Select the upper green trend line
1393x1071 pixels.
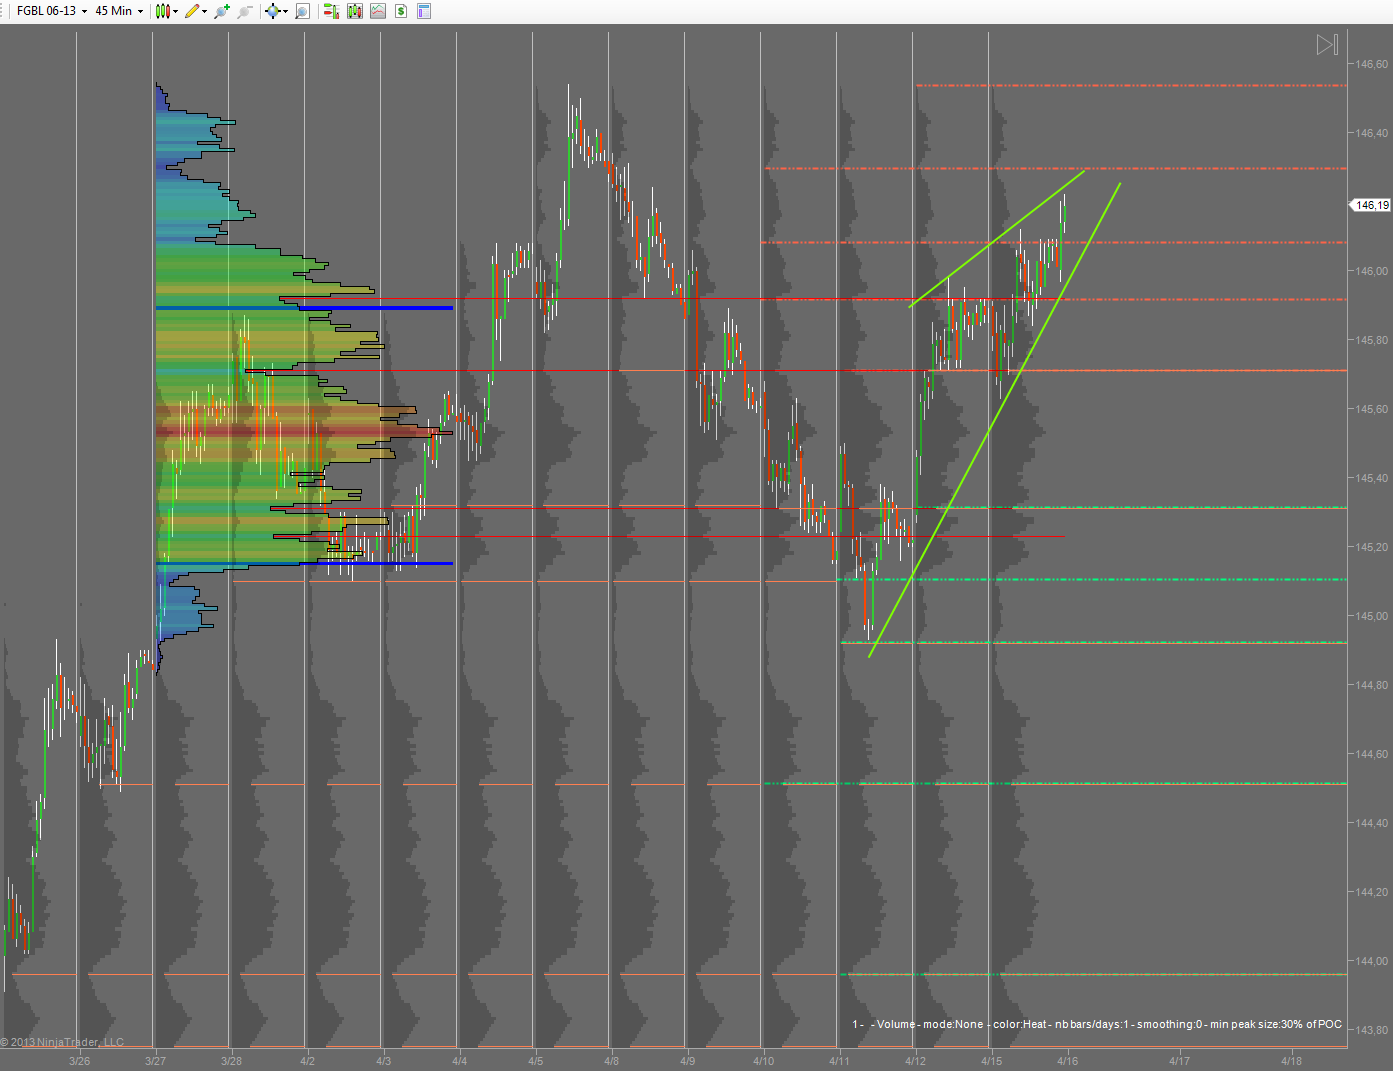click(x=997, y=239)
